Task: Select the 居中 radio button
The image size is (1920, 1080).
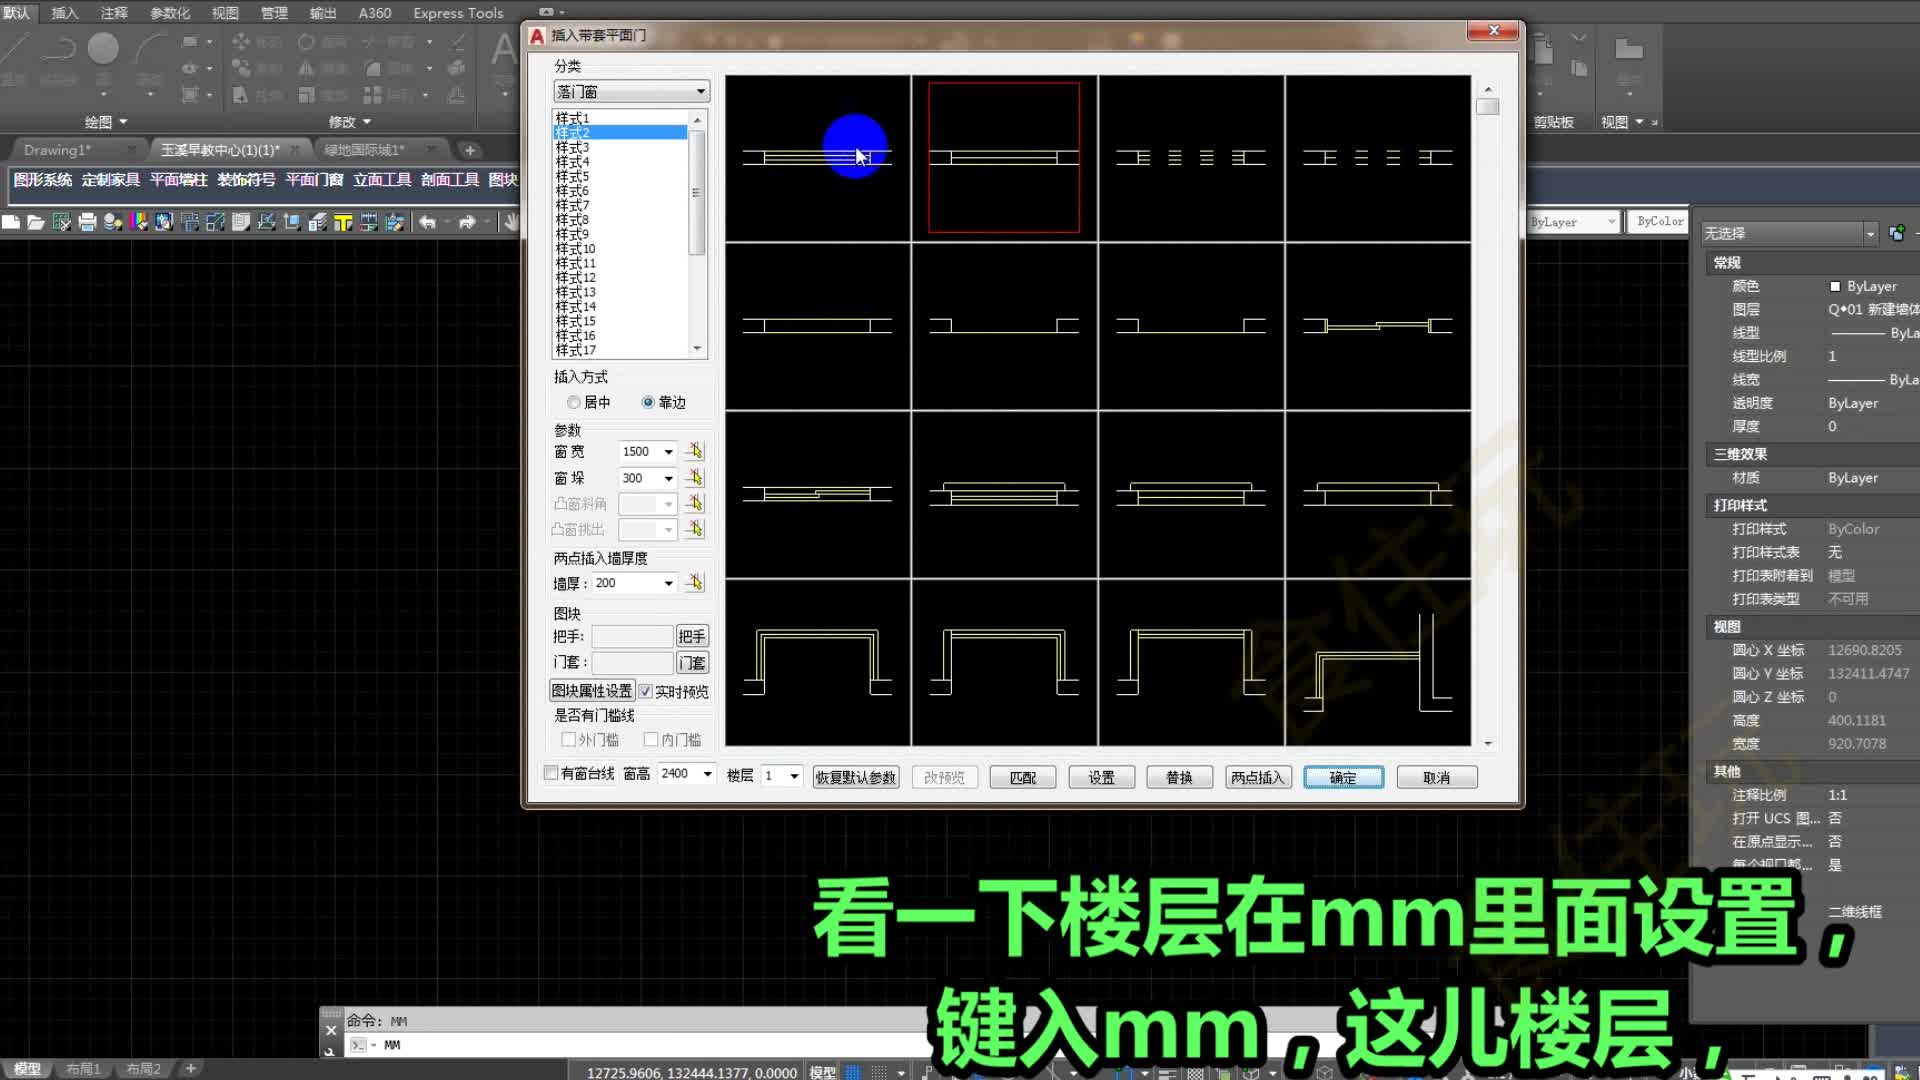Action: coord(573,403)
